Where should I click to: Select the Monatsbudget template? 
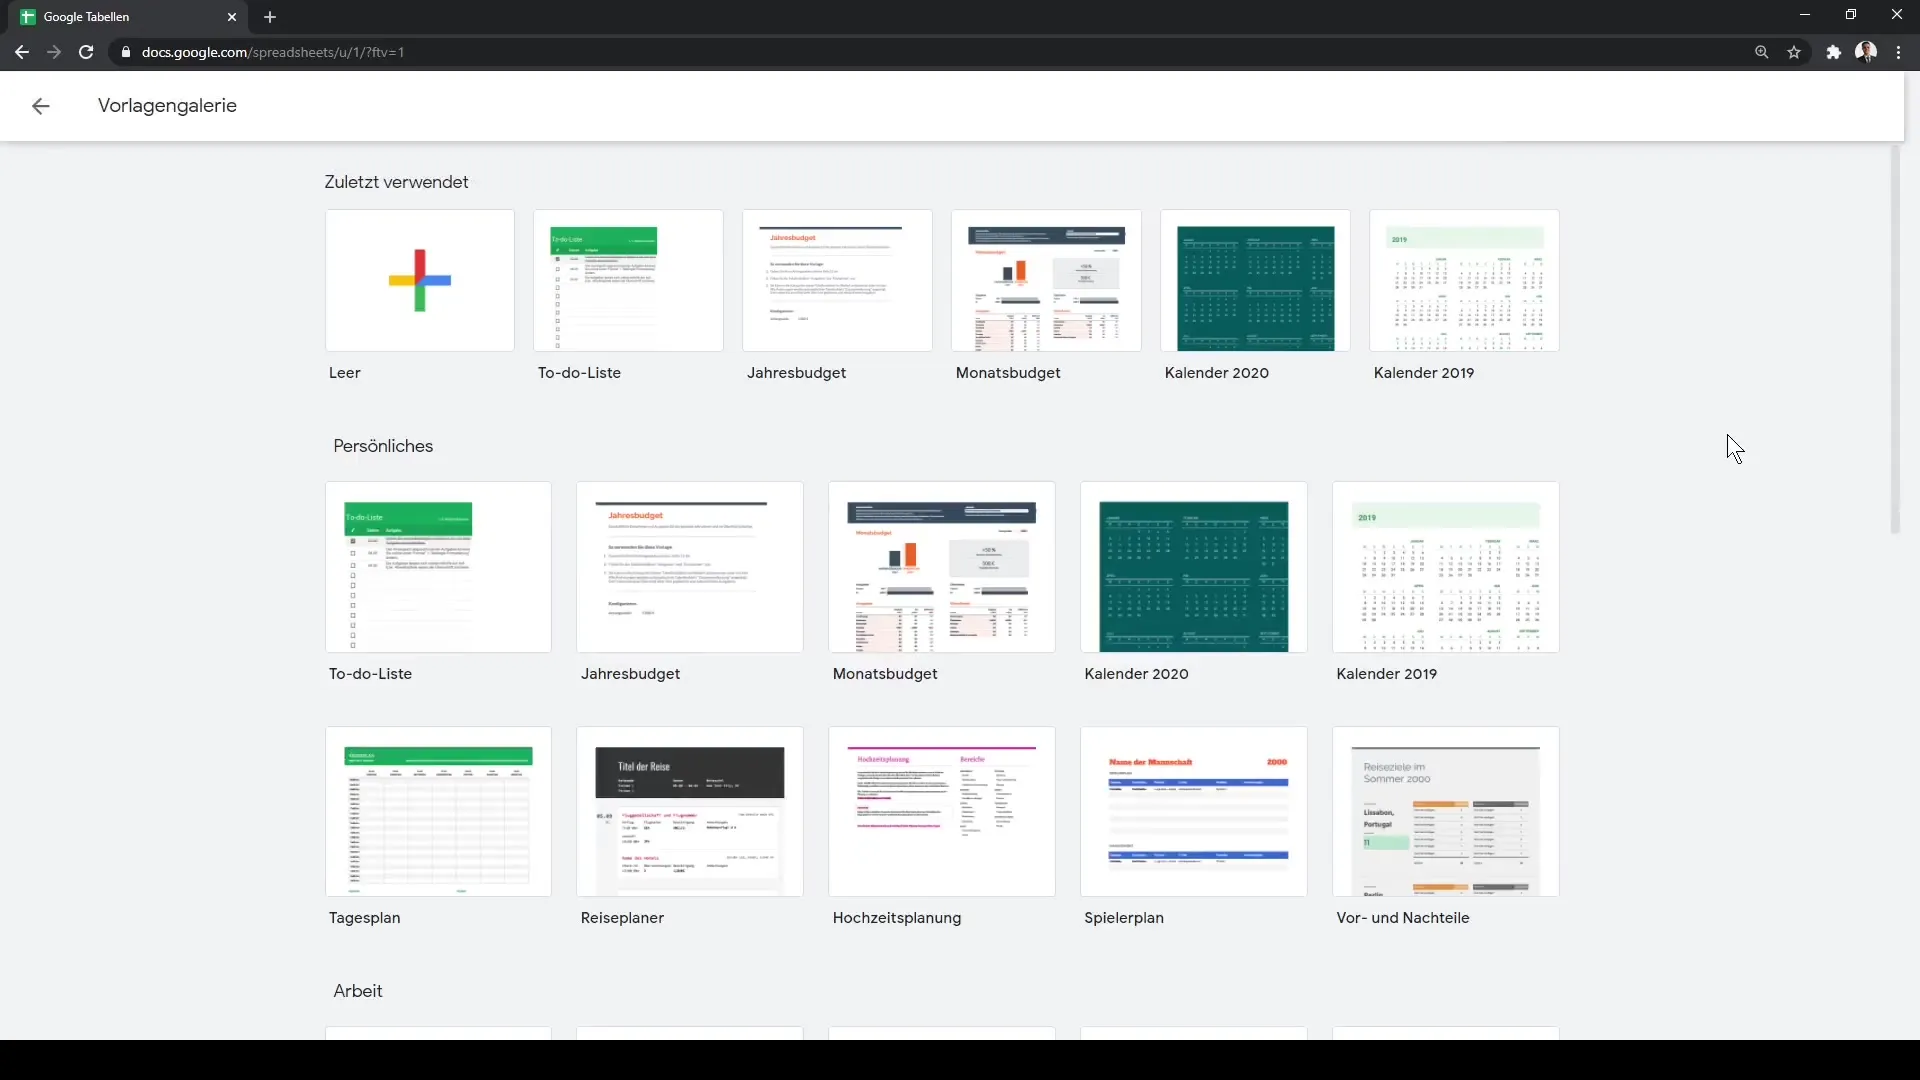pos(942,567)
